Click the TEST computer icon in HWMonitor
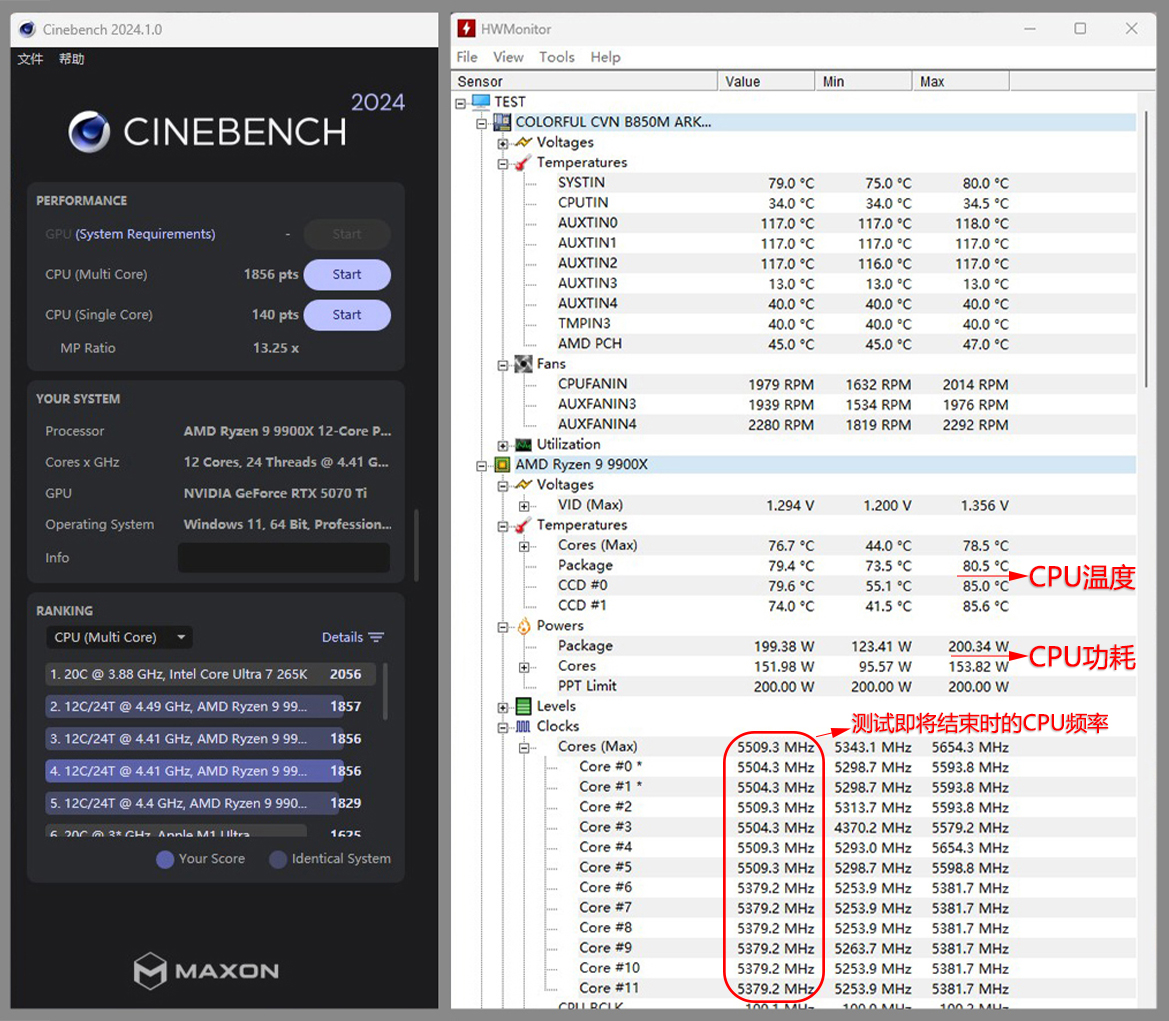Screen dimensions: 1169x1021 (x=481, y=101)
